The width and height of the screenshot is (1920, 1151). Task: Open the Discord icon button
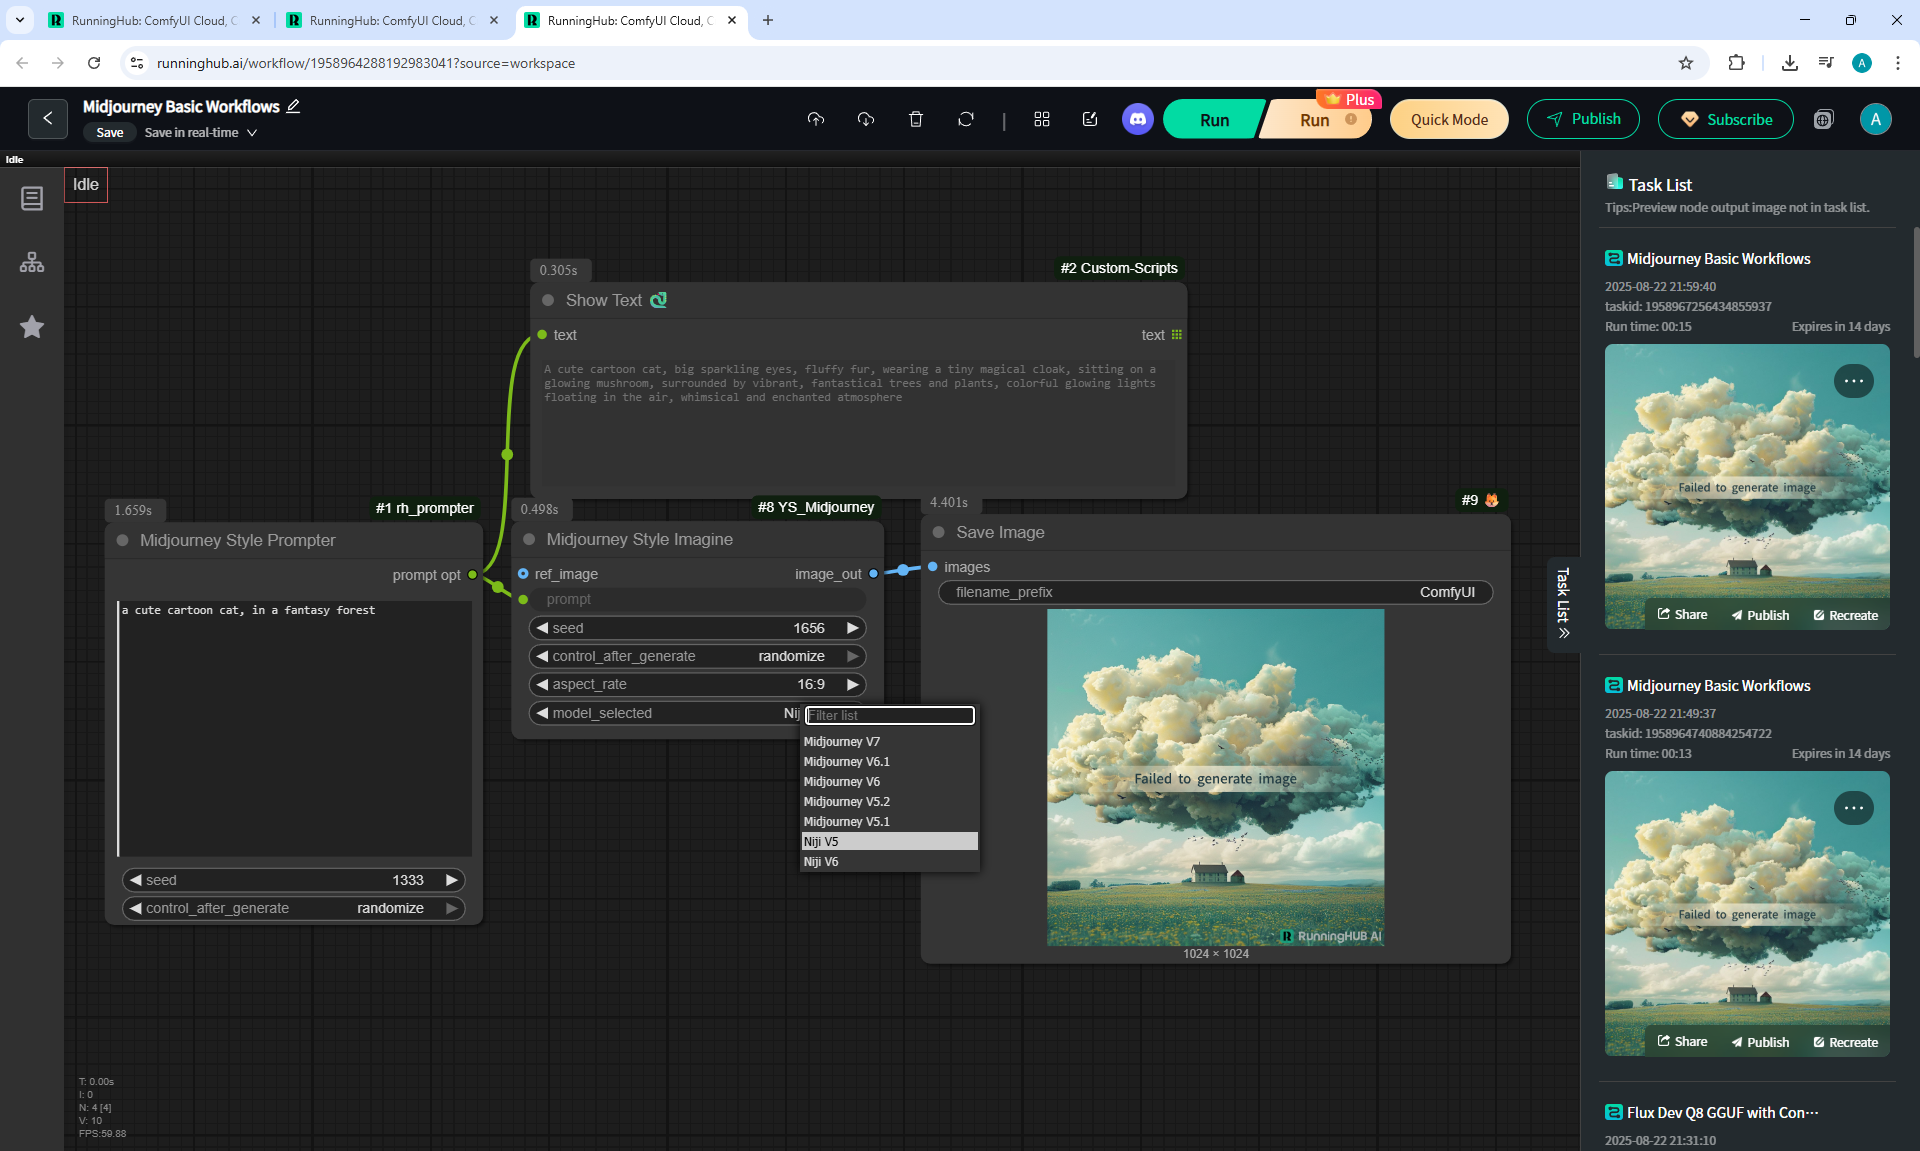[x=1137, y=119]
